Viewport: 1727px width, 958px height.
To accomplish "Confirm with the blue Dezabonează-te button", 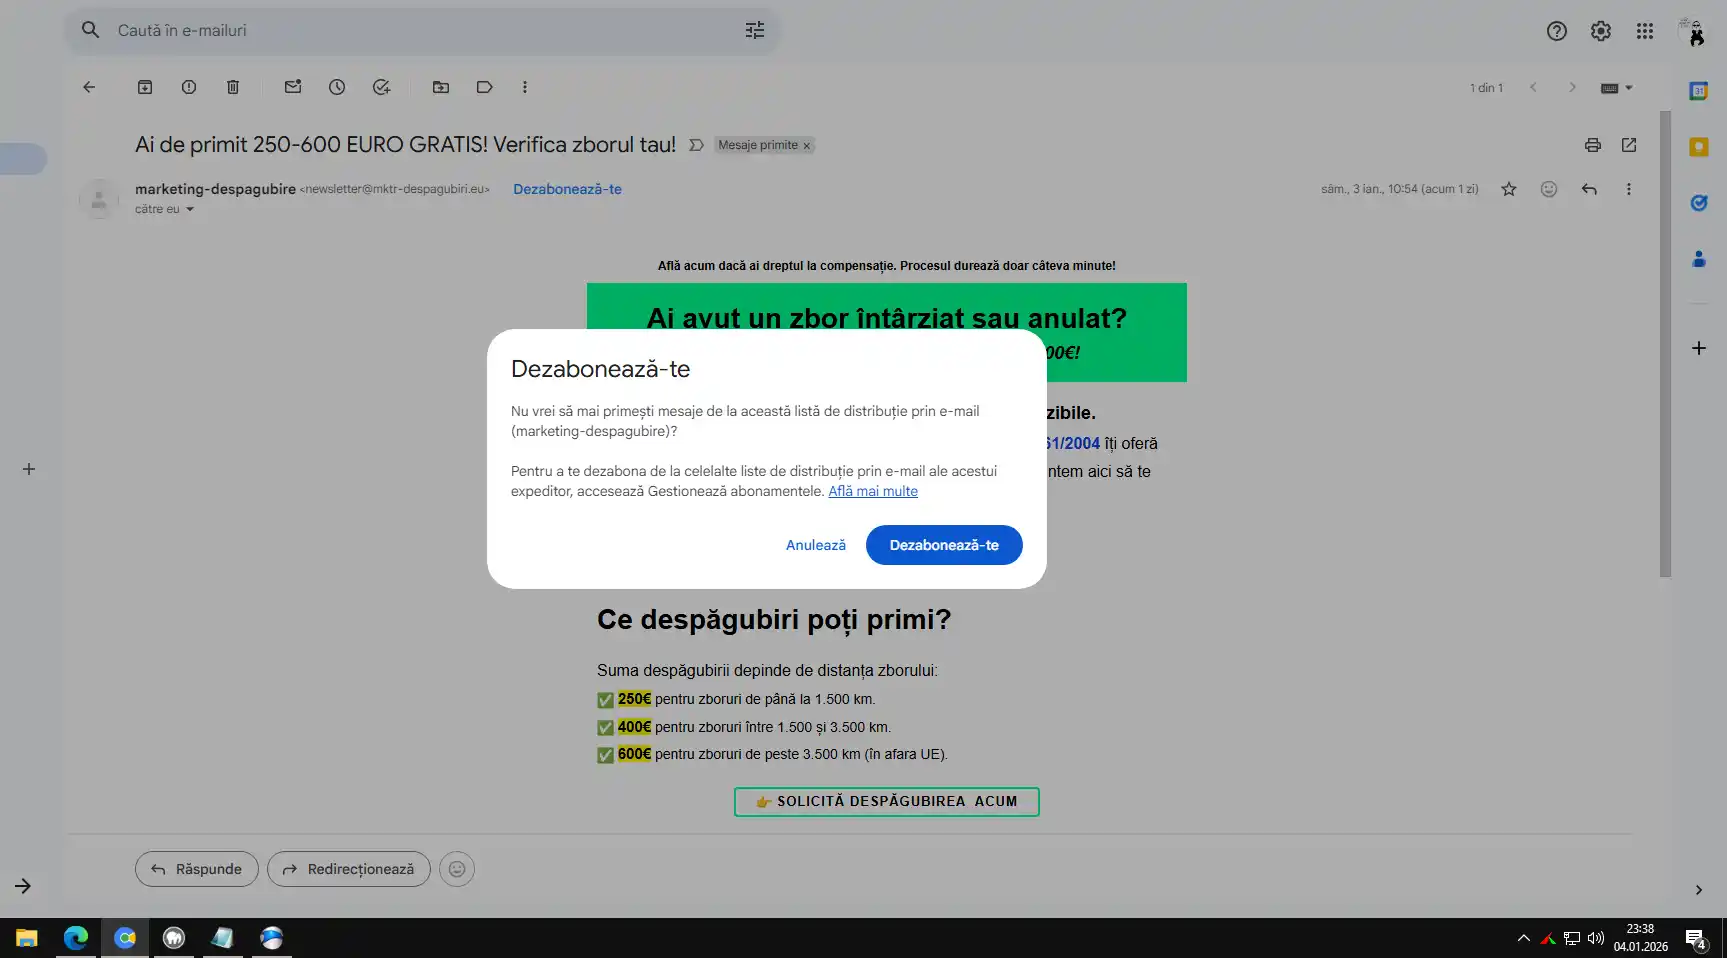I will pyautogui.click(x=943, y=545).
